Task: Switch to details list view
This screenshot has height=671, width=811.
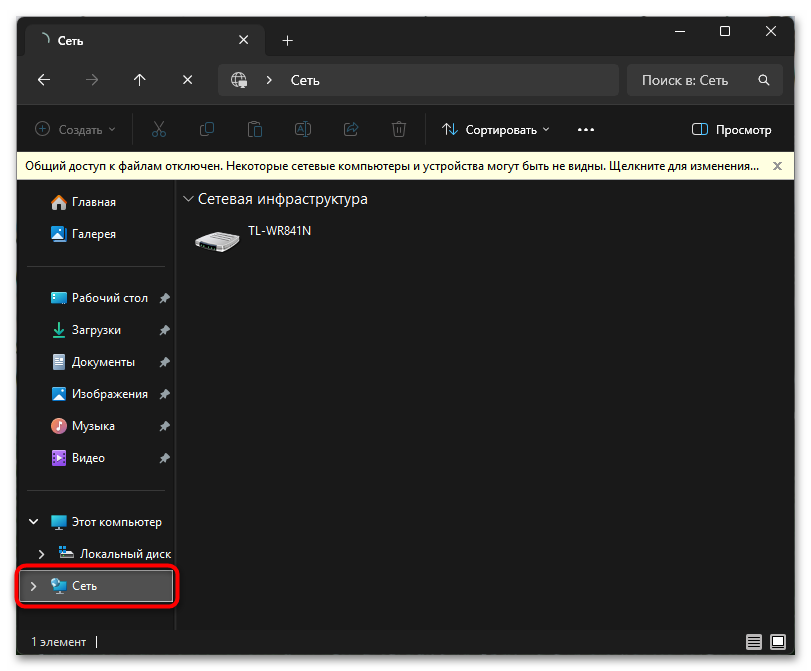Action: tap(753, 641)
